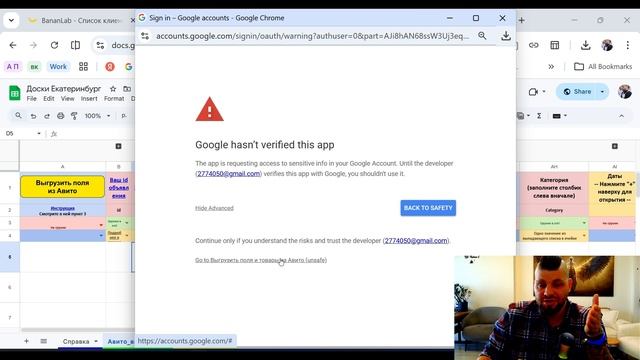Open the all sheets list icon

tap(44, 341)
